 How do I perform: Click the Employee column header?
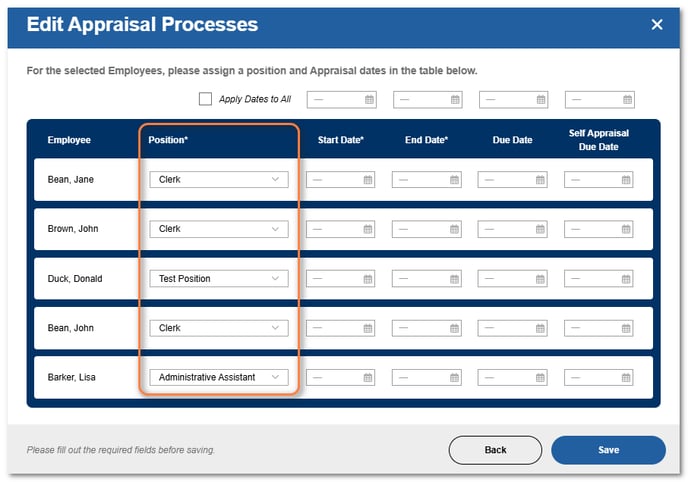(69, 140)
